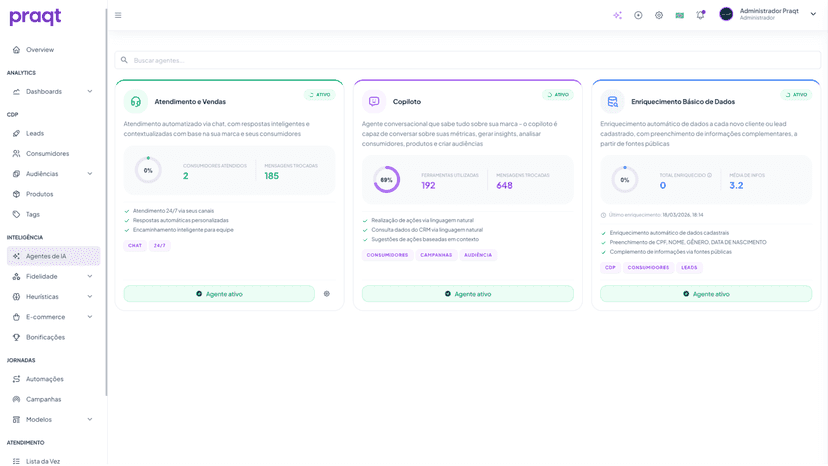This screenshot has height=466, width=828.
Task: Open settings gear on Atendimento e Vendas card
Action: click(x=327, y=294)
